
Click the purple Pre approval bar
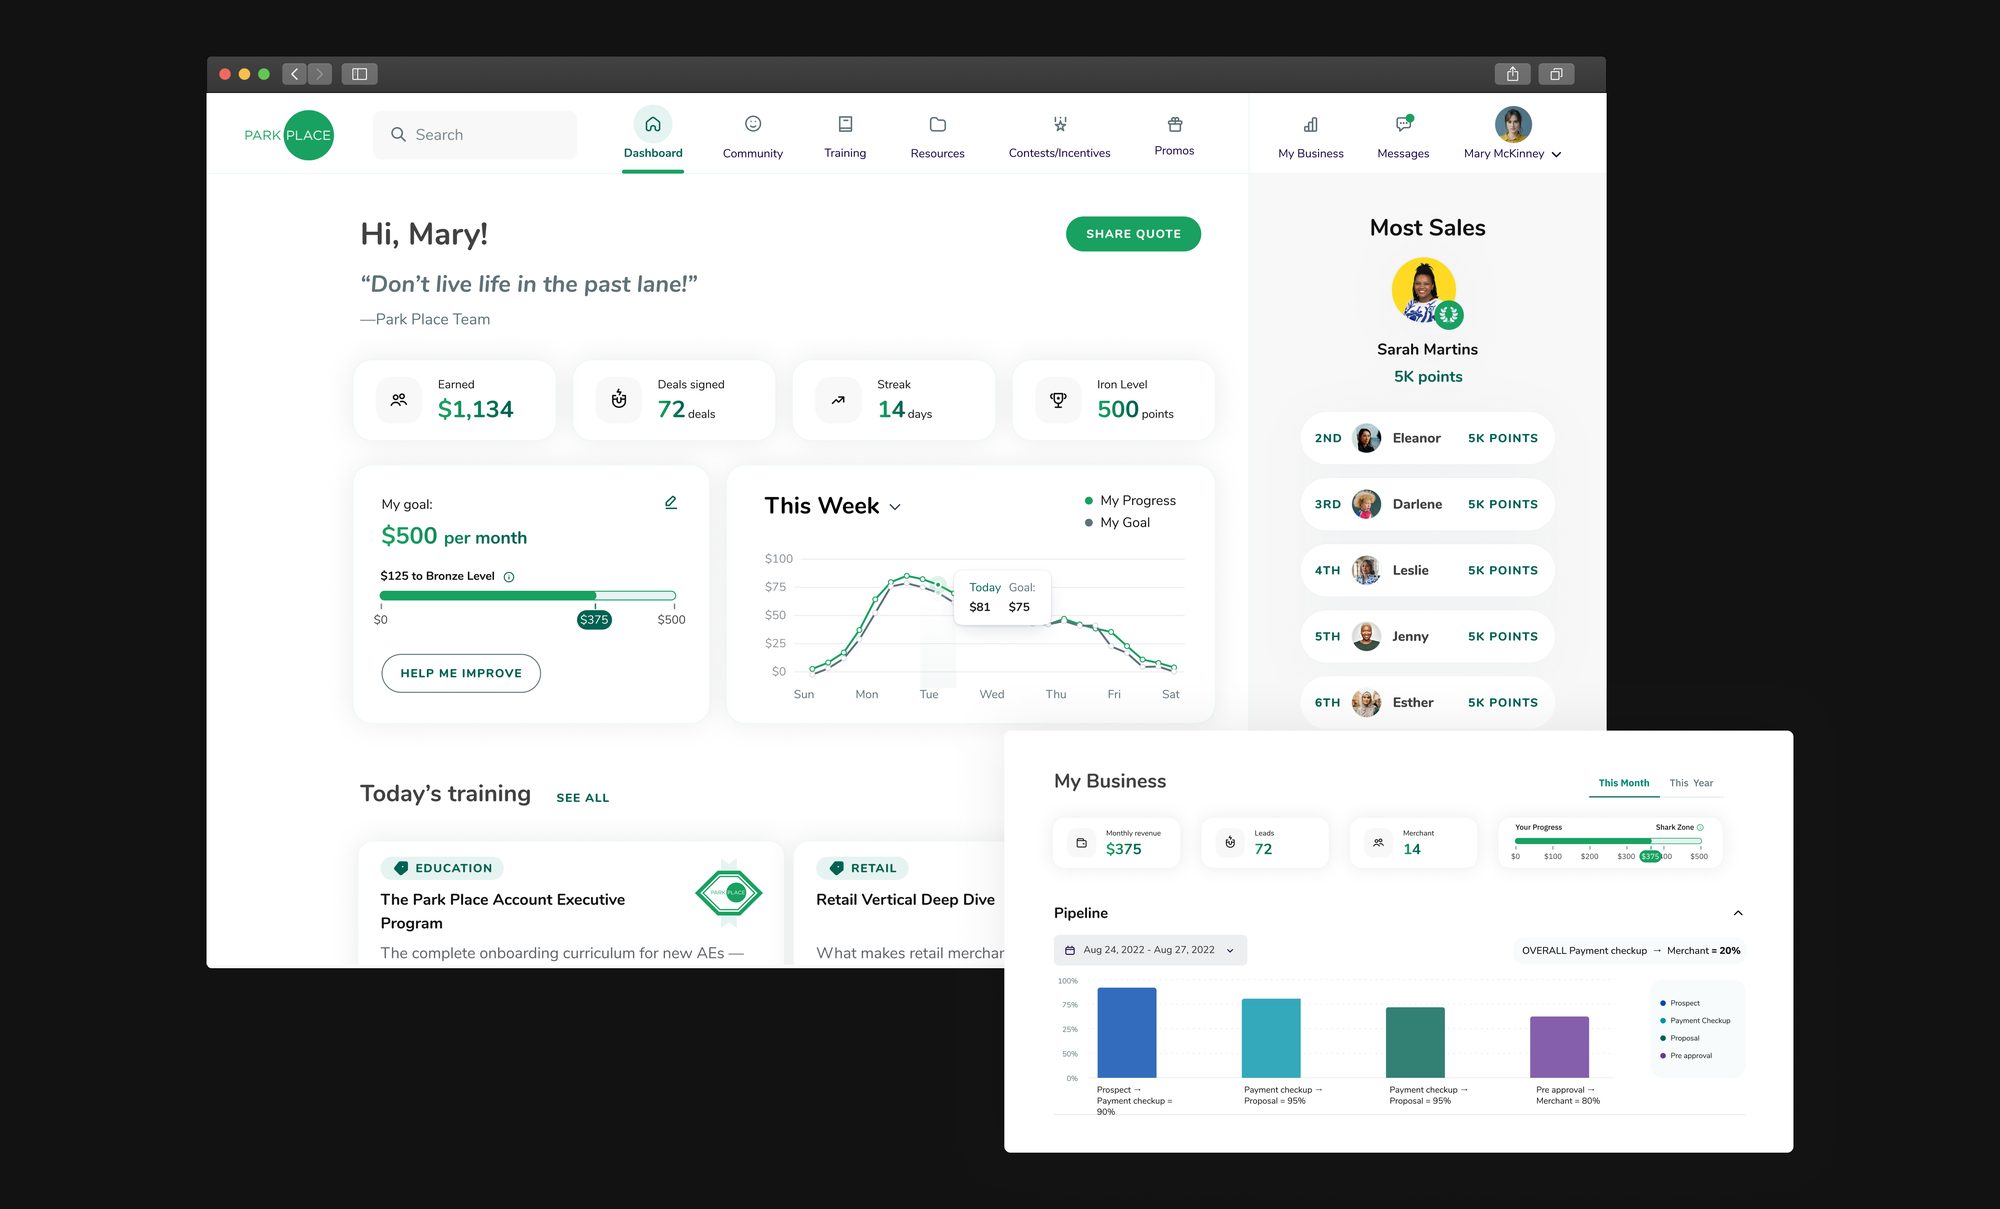coord(1559,1047)
